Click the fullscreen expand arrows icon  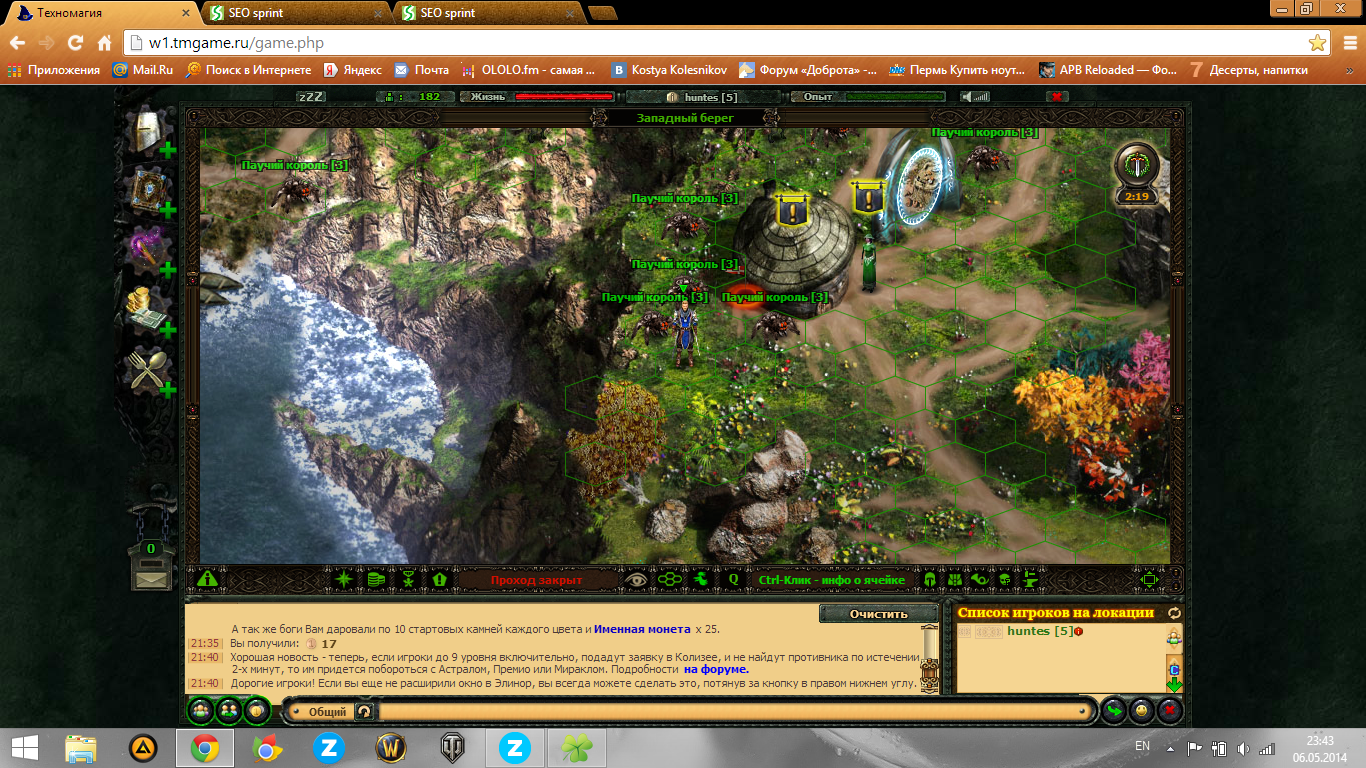click(1150, 579)
